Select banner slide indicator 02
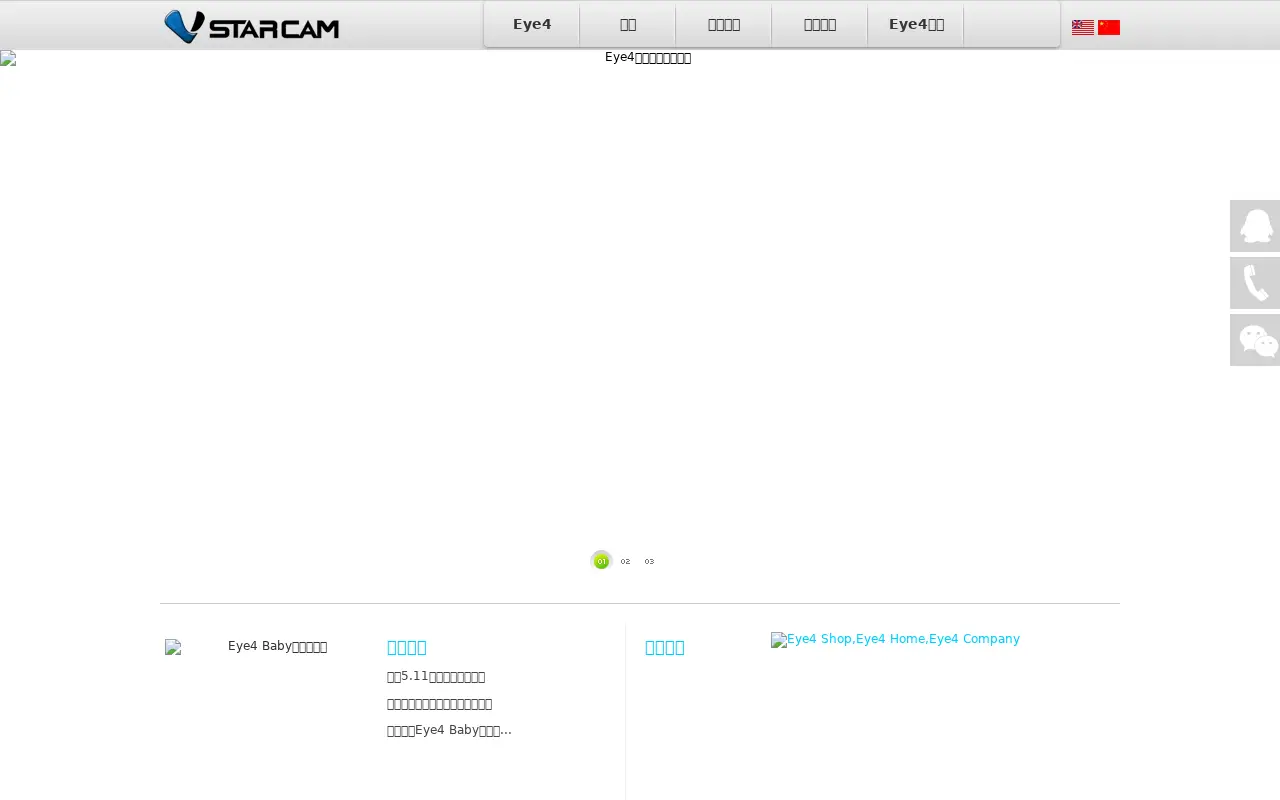The width and height of the screenshot is (1280, 800). click(625, 561)
